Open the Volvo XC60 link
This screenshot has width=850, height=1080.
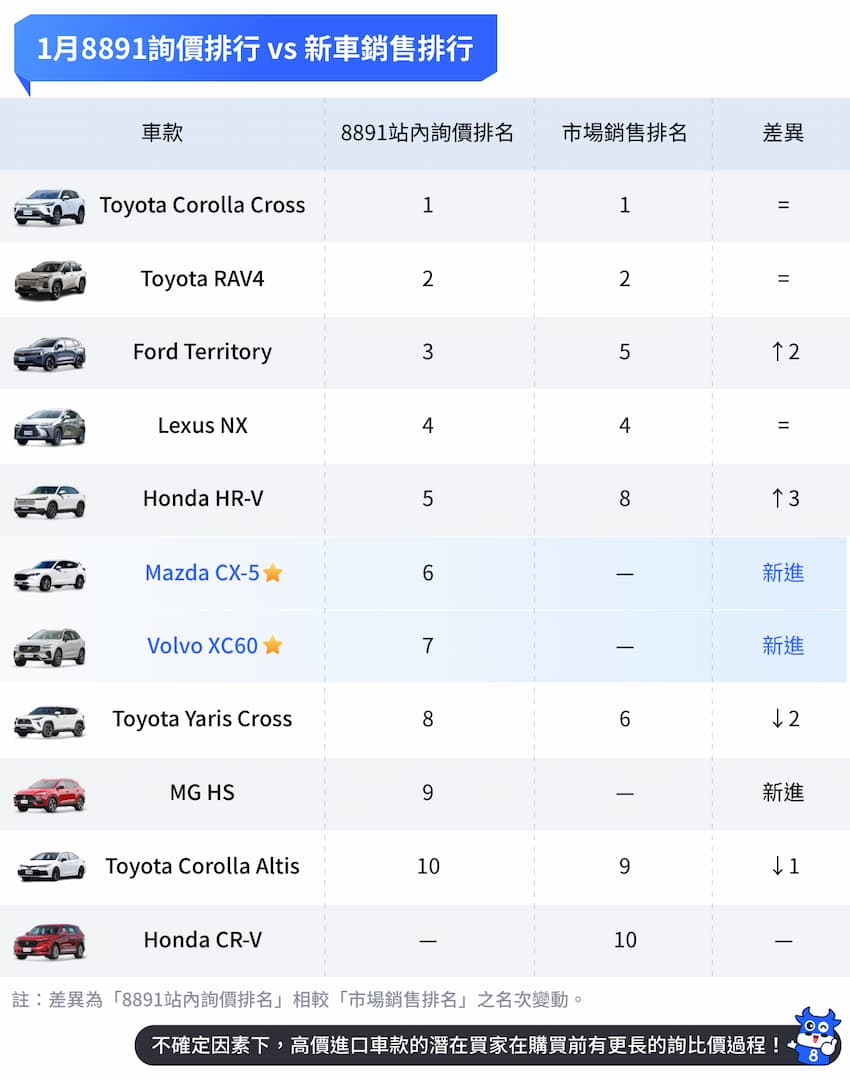(202, 646)
